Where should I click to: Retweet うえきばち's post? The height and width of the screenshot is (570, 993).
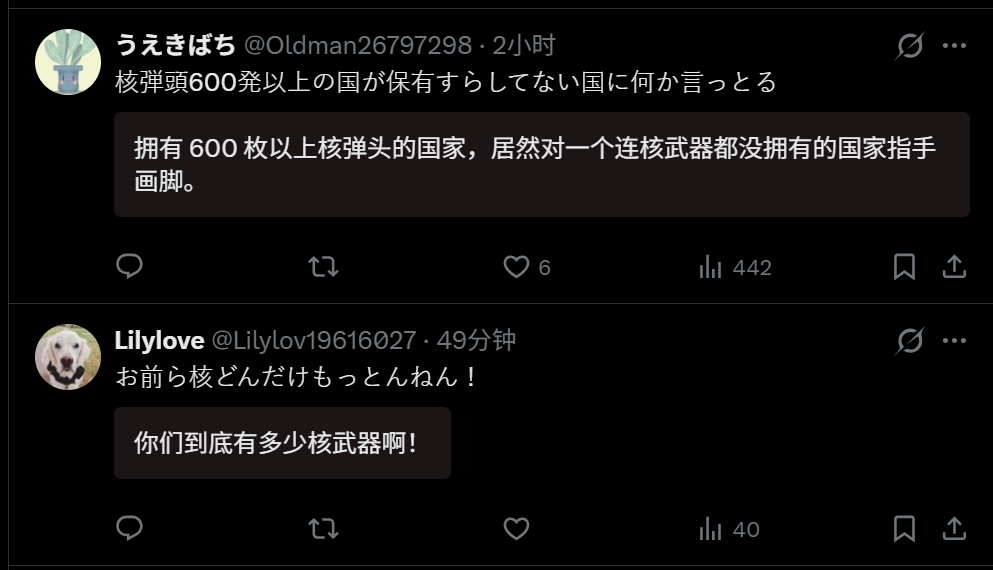pyautogui.click(x=324, y=267)
